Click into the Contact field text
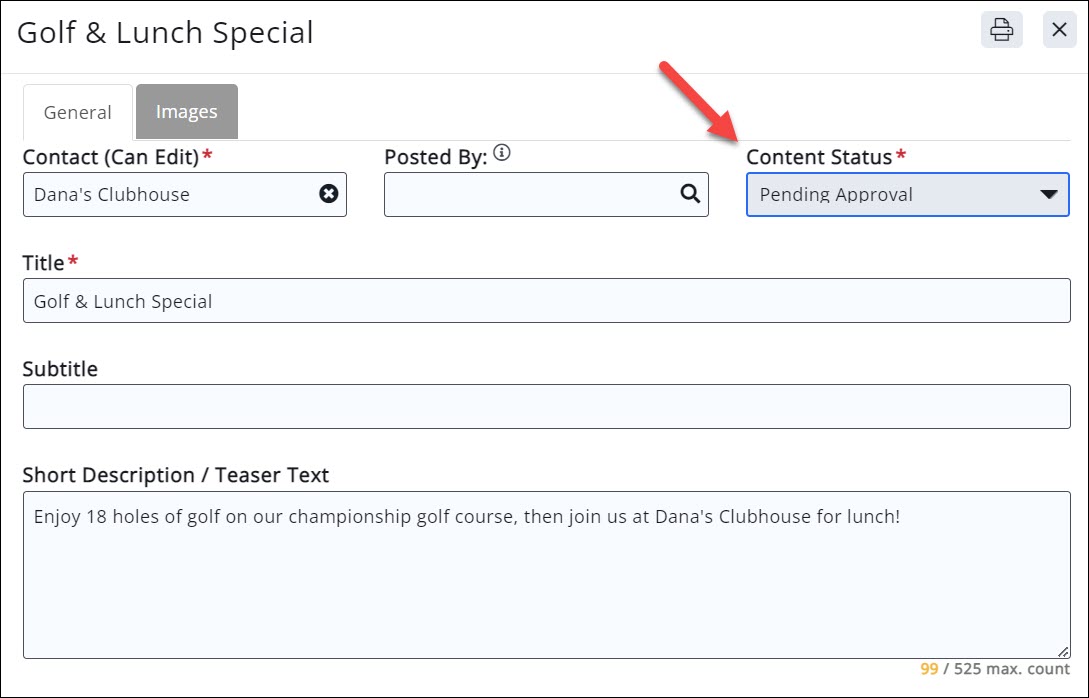 160,194
